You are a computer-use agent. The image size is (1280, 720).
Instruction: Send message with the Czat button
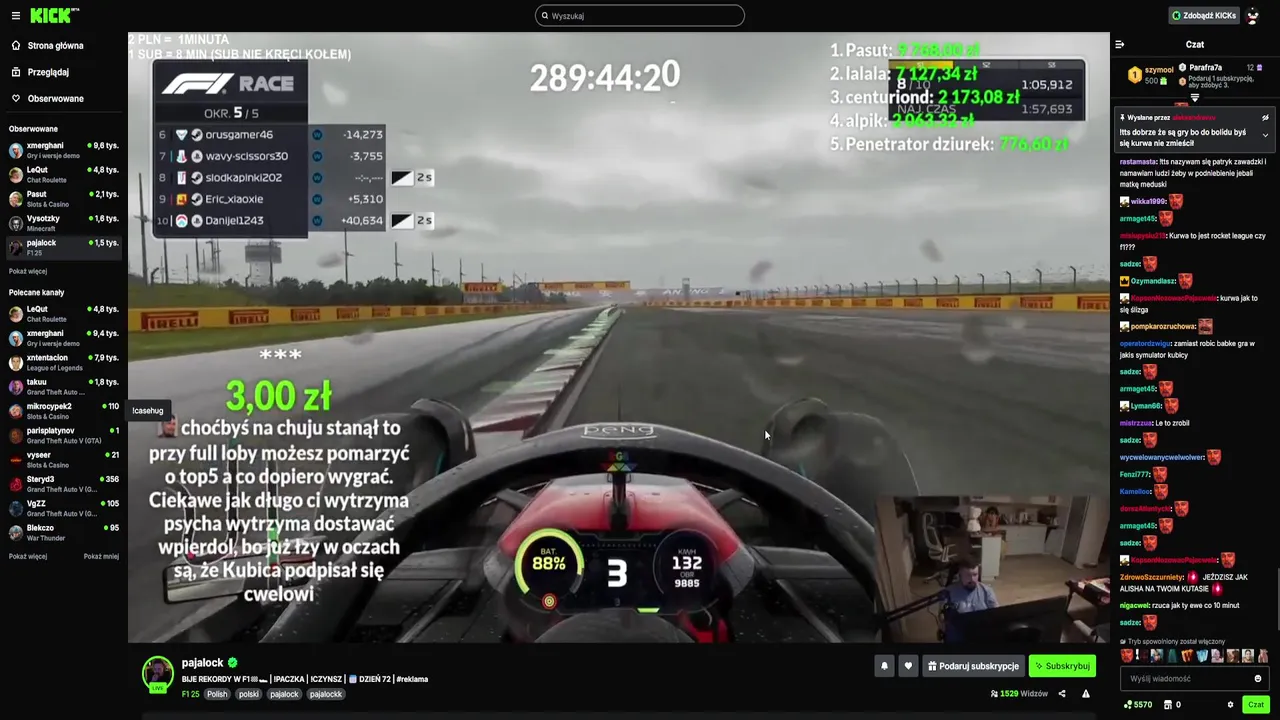[1256, 705]
